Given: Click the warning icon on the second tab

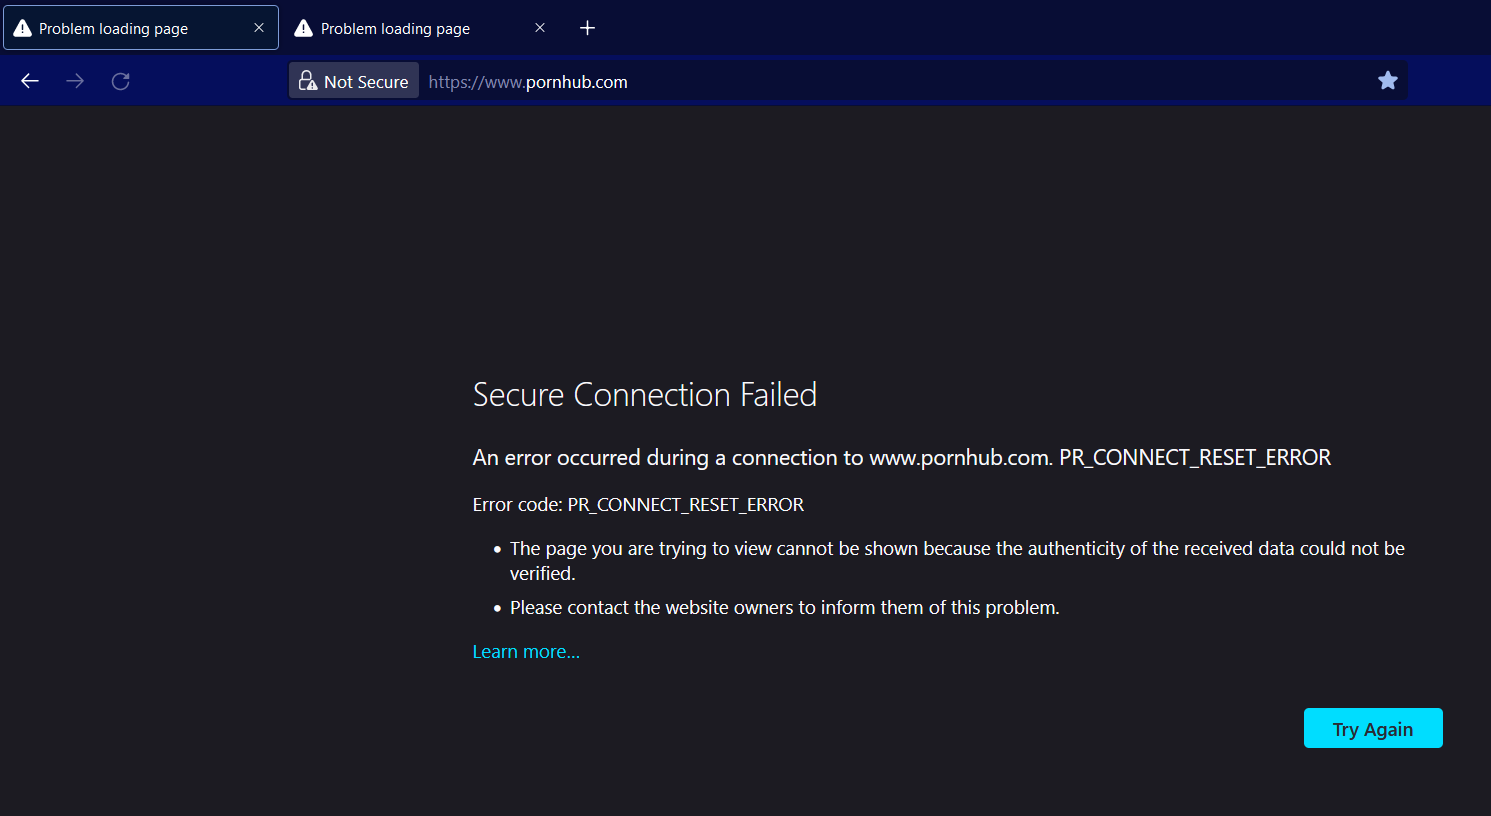Looking at the screenshot, I should click(303, 28).
